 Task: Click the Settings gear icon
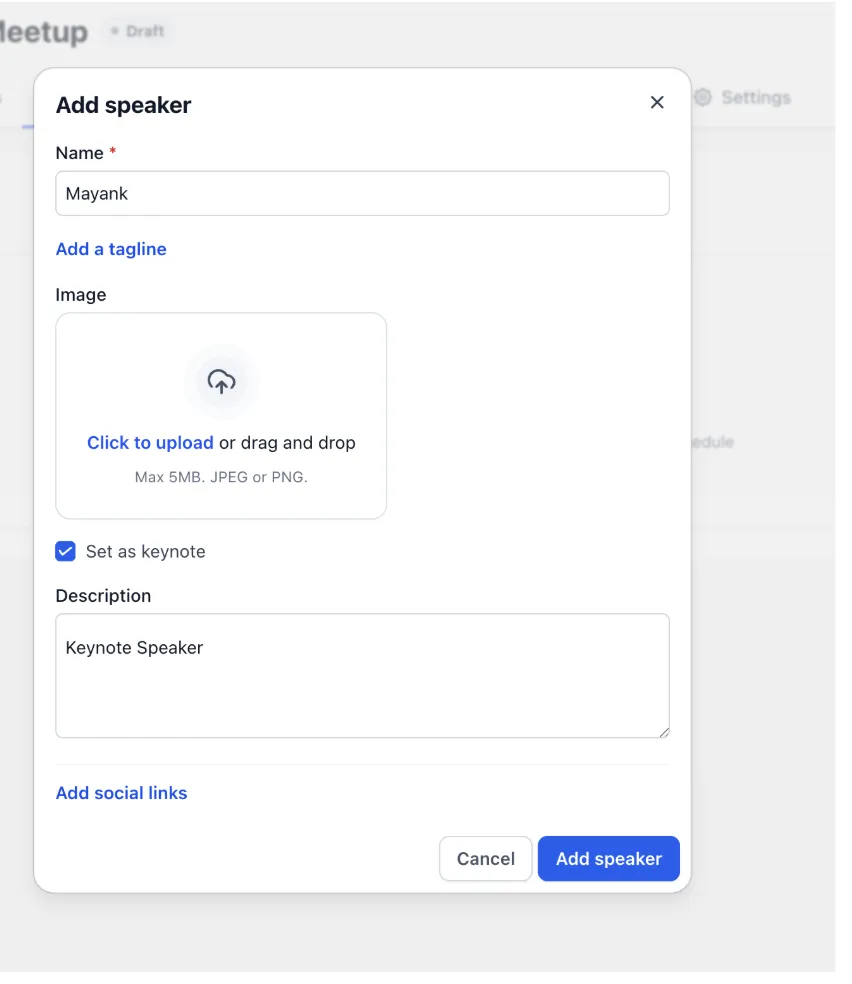[x=703, y=97]
